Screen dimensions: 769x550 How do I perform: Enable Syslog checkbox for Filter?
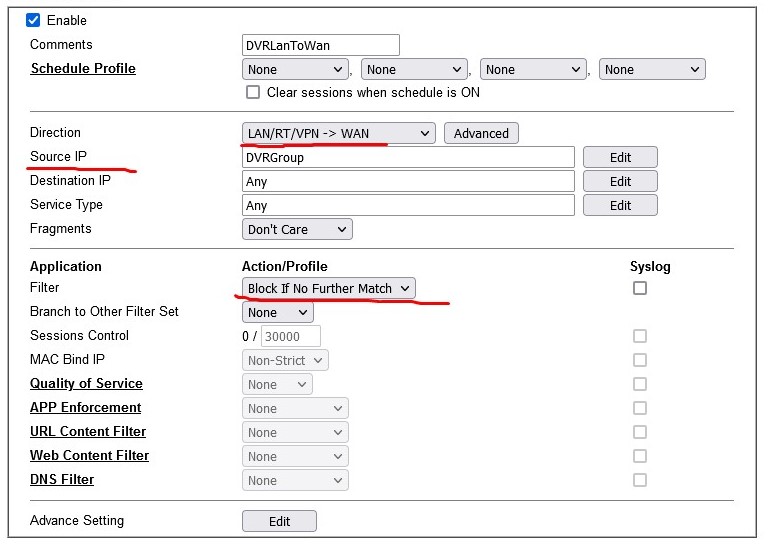pos(640,288)
